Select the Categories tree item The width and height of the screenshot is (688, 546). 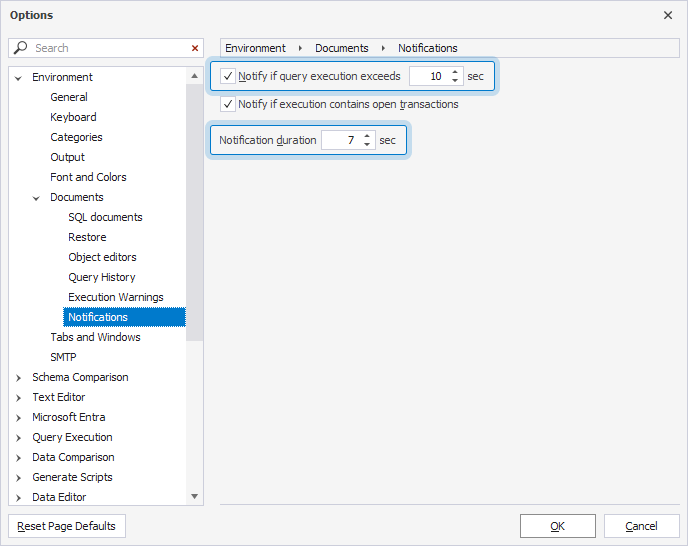point(76,137)
